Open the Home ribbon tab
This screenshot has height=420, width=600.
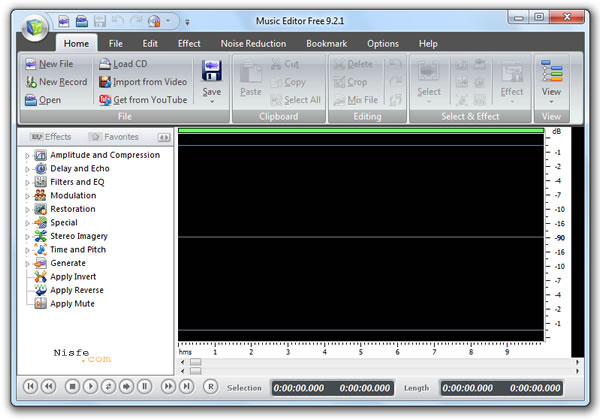coord(76,44)
